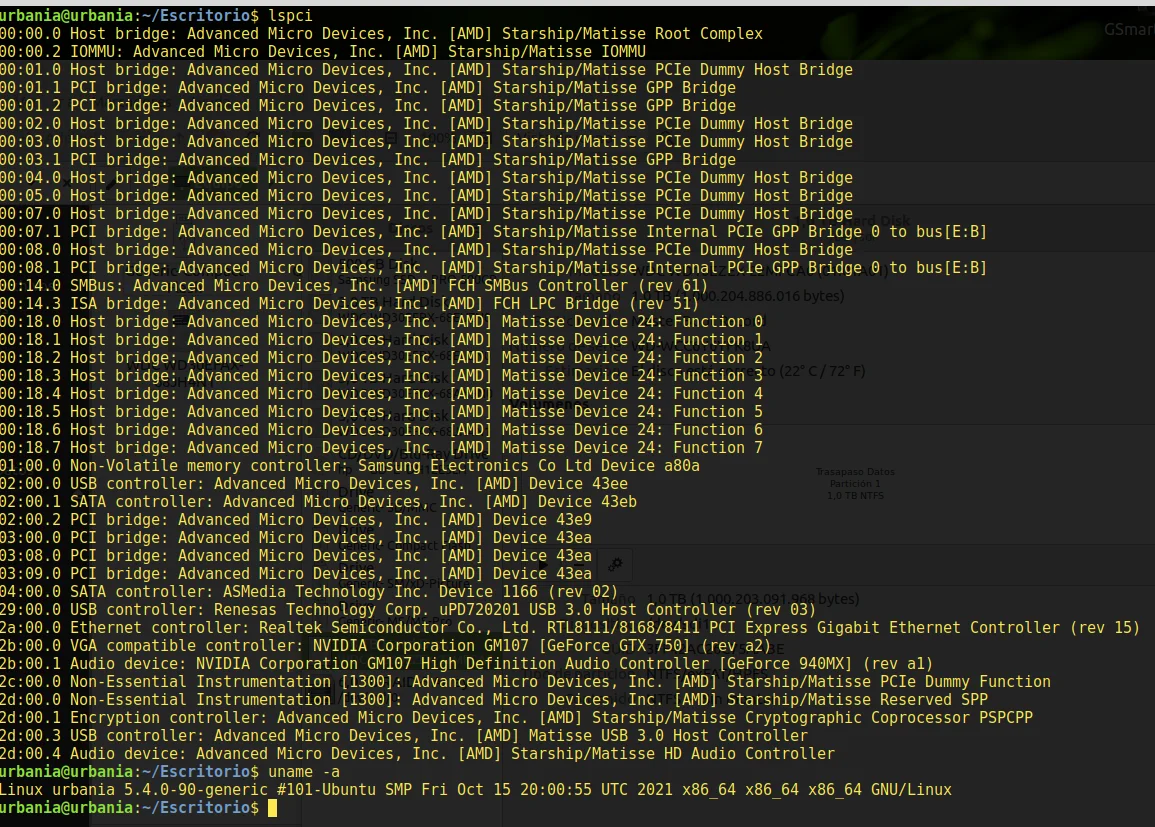Click the "lspci" command on the first prompt line
The image size is (1155, 827).
click(290, 15)
